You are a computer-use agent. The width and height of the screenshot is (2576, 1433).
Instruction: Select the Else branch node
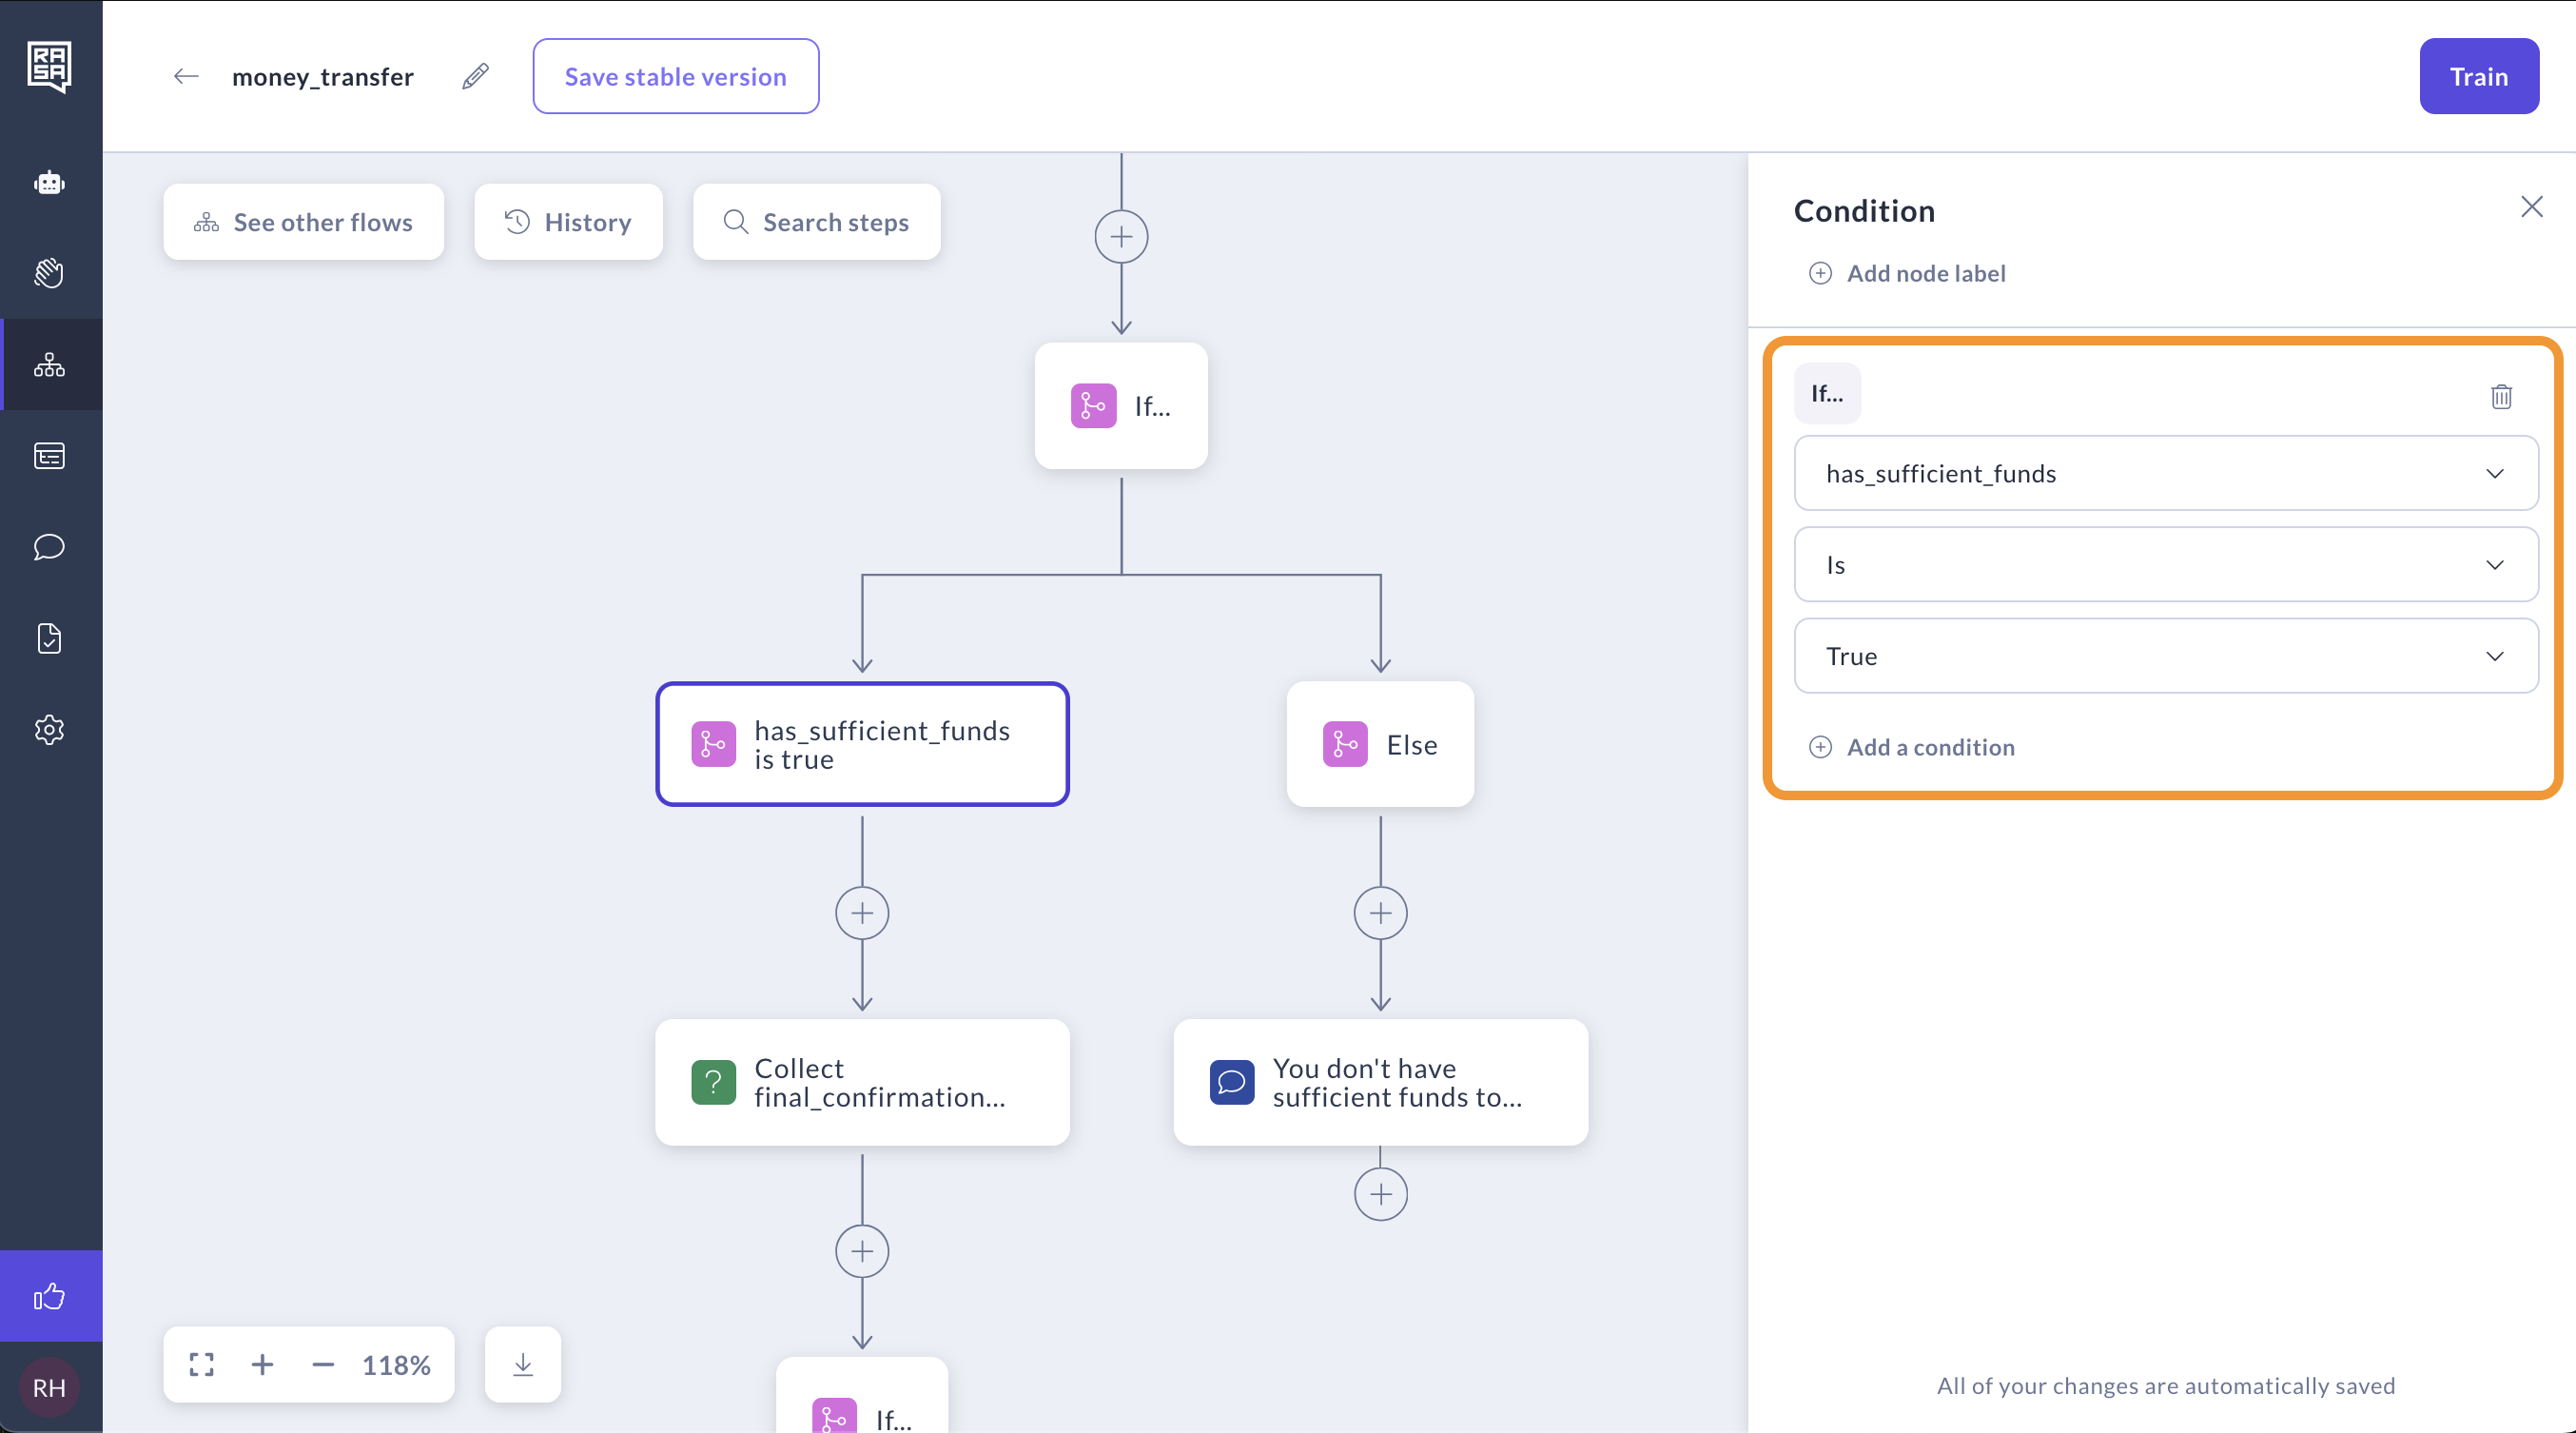pos(1380,744)
